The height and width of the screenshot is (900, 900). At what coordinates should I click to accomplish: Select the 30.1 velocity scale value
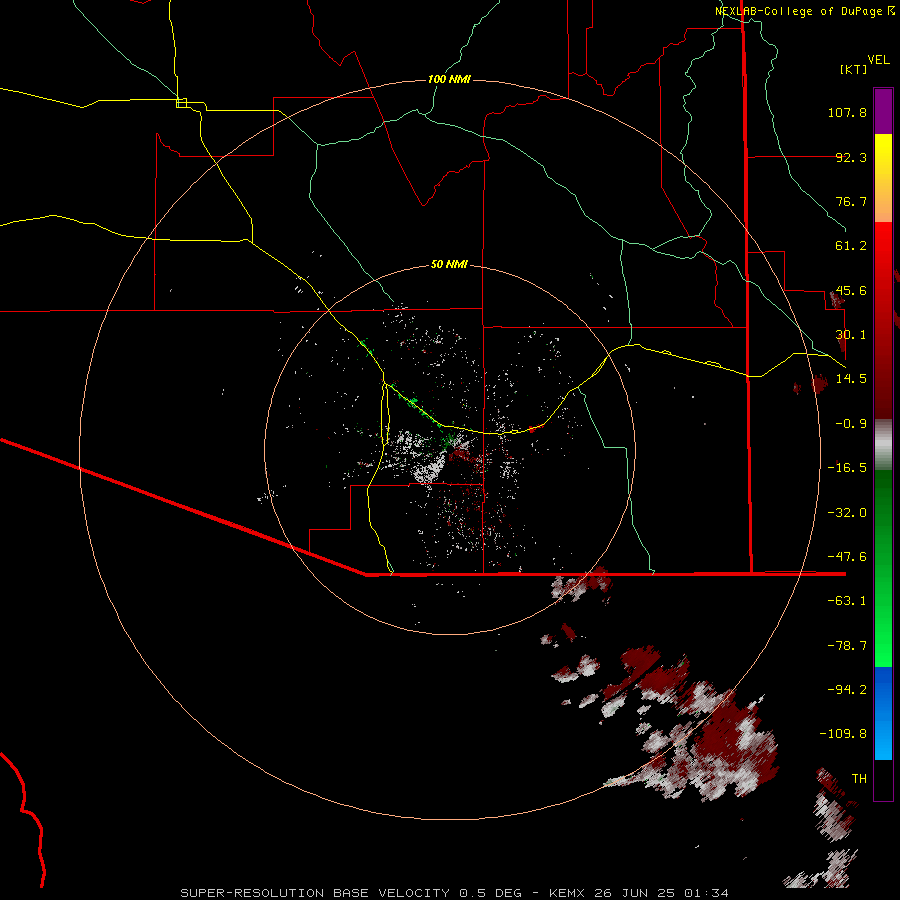851,335
